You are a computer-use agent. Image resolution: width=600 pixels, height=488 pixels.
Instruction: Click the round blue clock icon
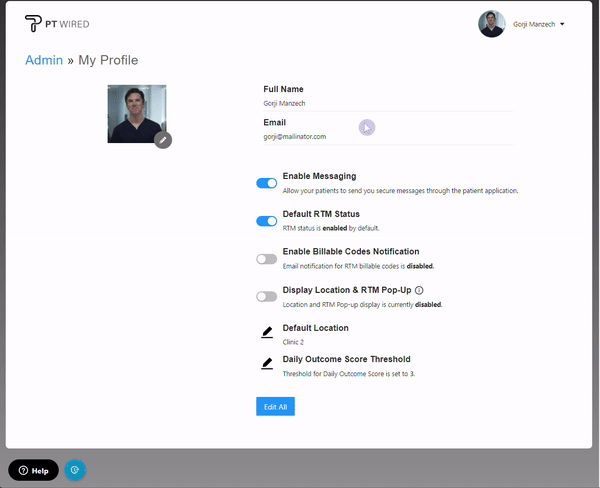75,470
